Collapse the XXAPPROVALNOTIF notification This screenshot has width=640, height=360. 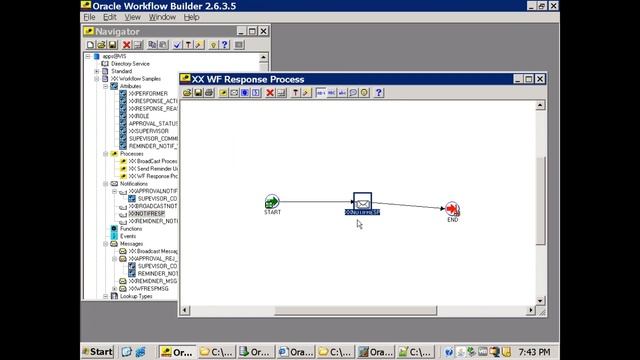pyautogui.click(x=115, y=191)
